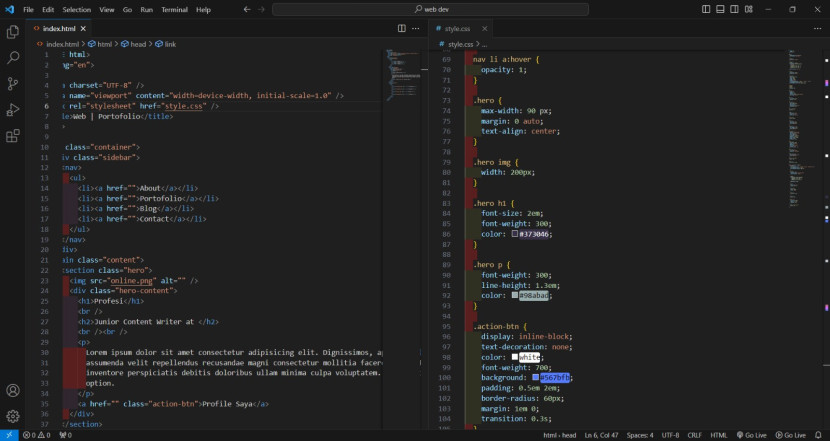Open the Accounts menu icon
The image size is (830, 441).
coord(13,390)
